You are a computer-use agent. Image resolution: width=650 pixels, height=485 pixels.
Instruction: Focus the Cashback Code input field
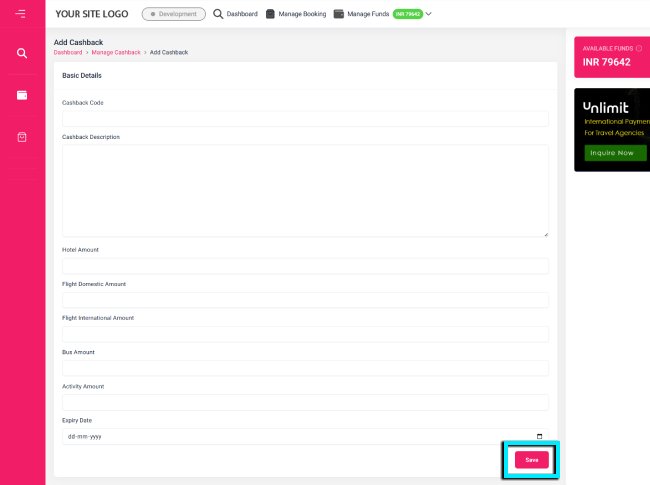[305, 119]
